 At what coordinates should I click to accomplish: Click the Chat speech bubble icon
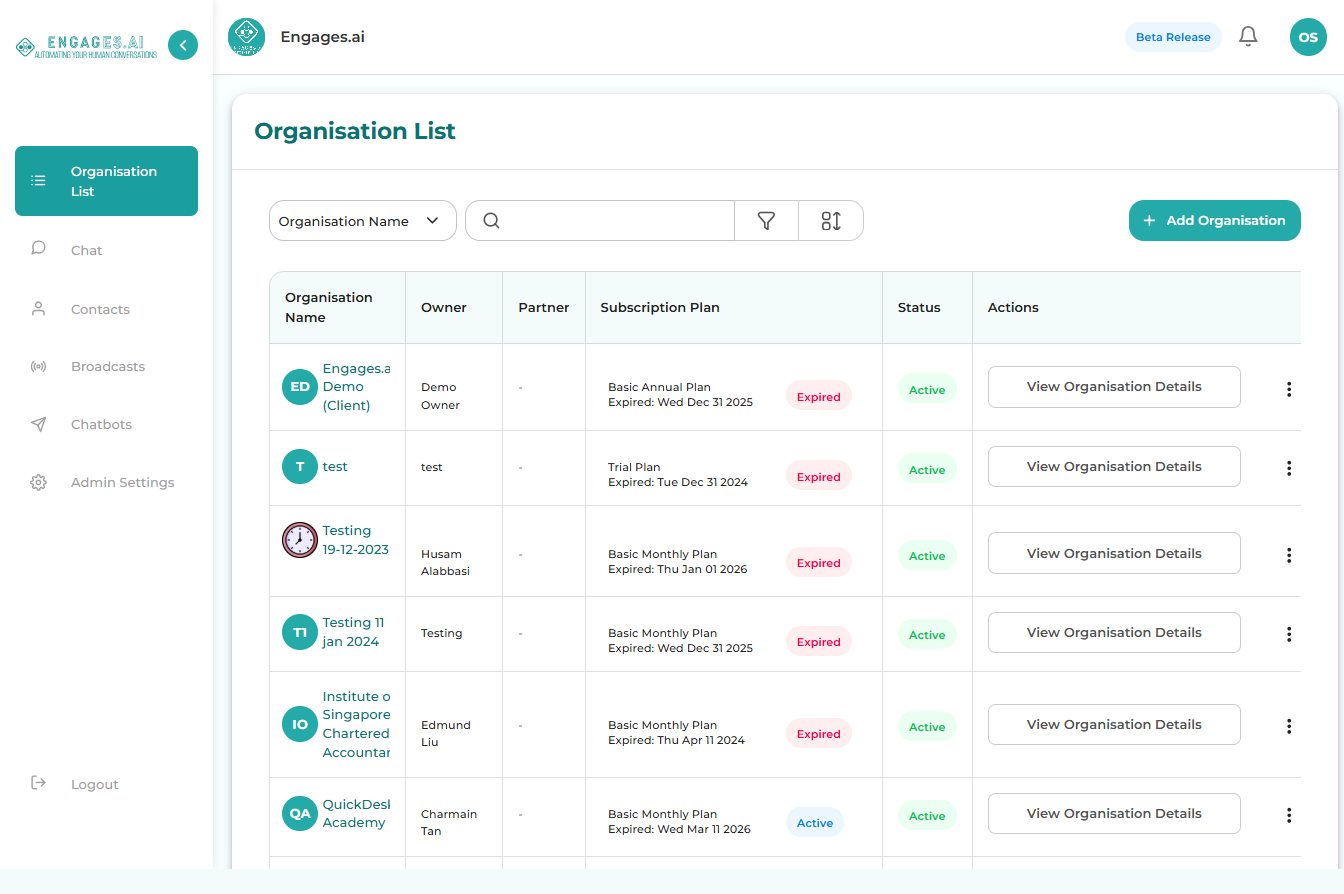[39, 249]
